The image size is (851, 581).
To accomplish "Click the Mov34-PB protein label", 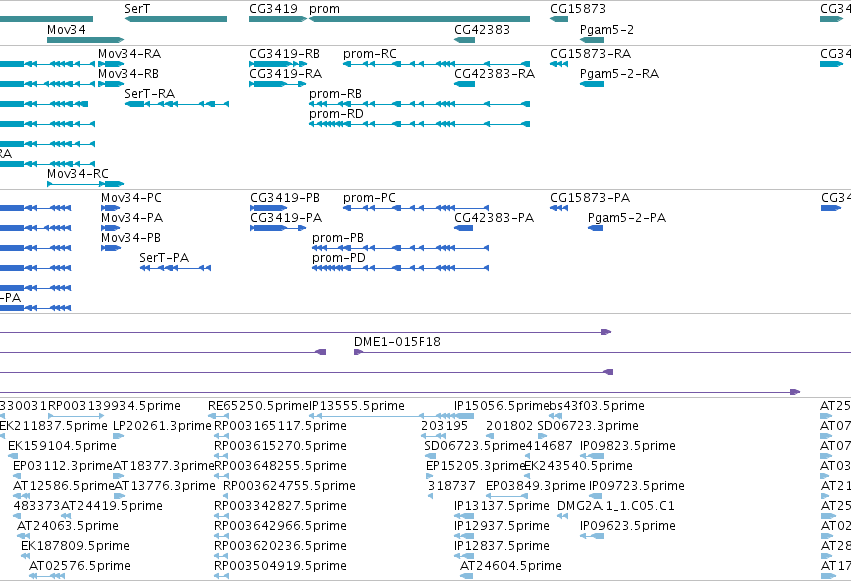I will coord(131,238).
